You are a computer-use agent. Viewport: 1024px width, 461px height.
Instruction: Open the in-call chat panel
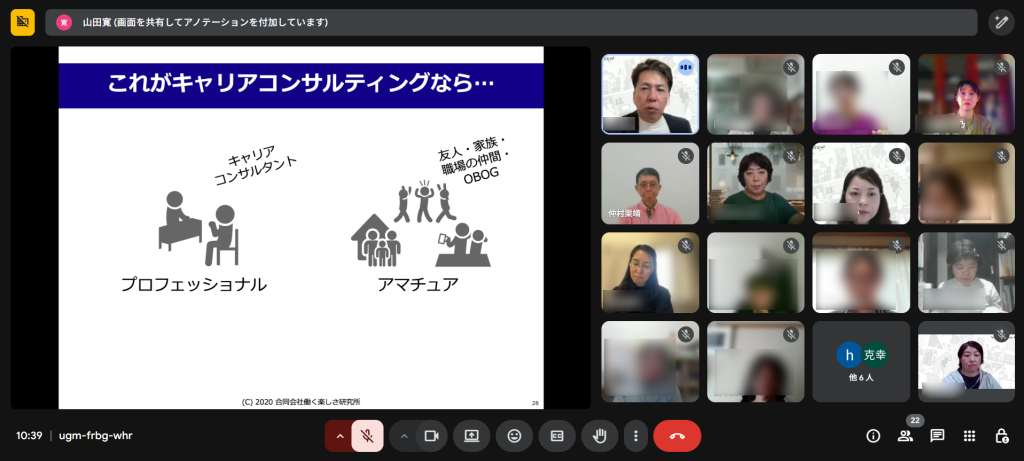pos(937,436)
